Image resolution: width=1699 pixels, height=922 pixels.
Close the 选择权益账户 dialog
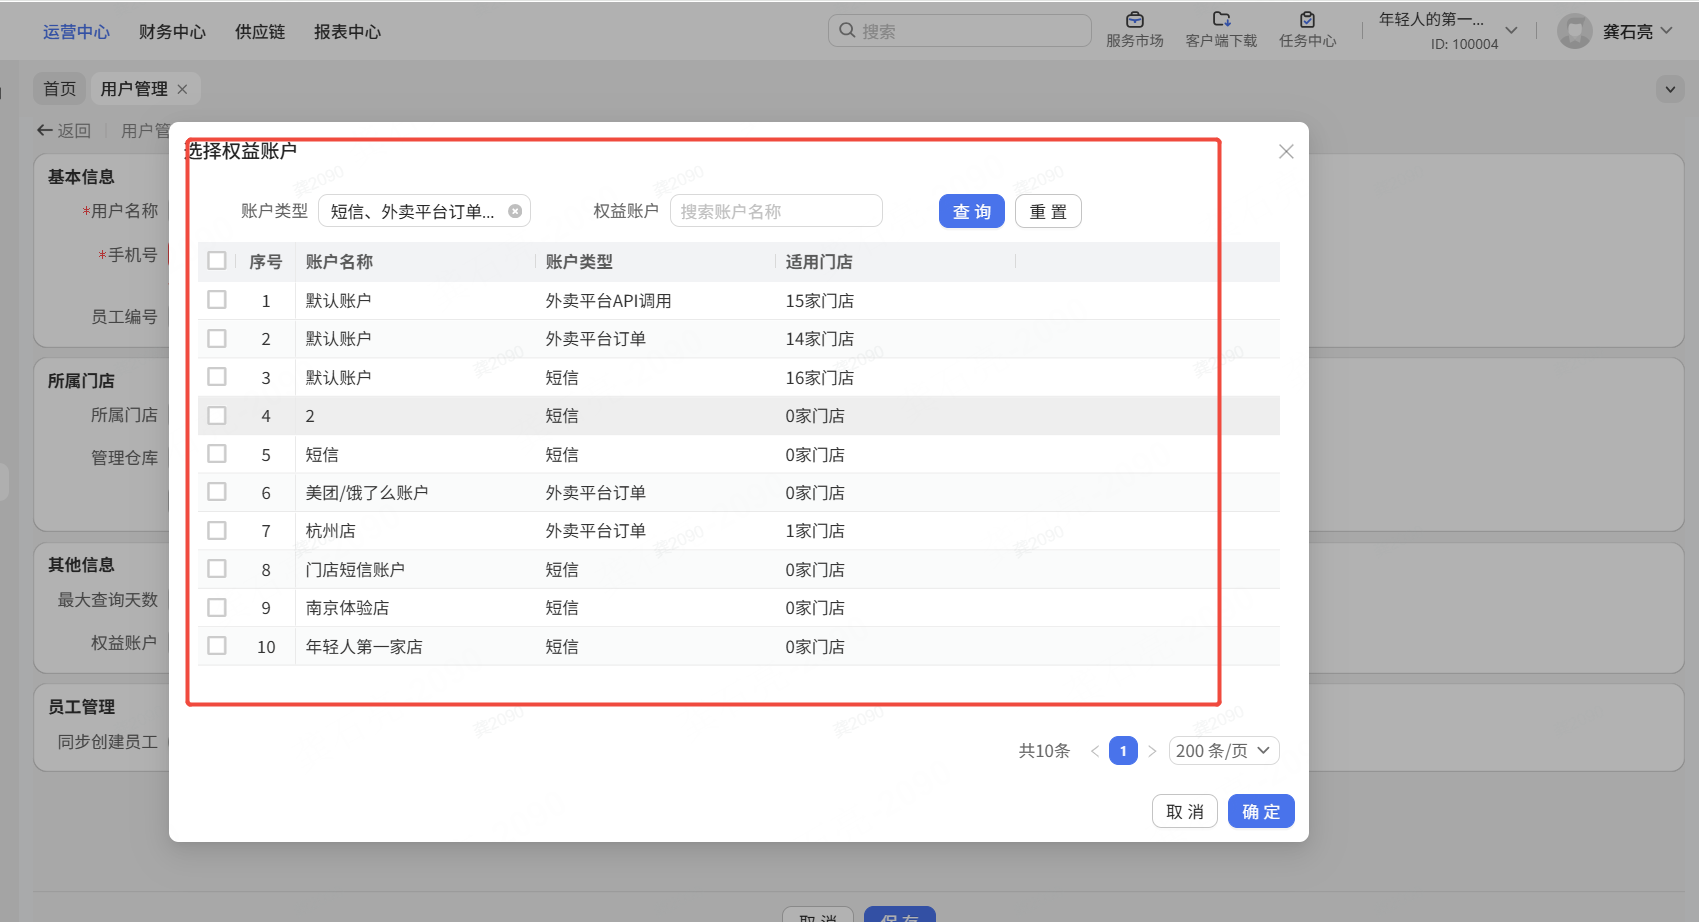tap(1286, 152)
